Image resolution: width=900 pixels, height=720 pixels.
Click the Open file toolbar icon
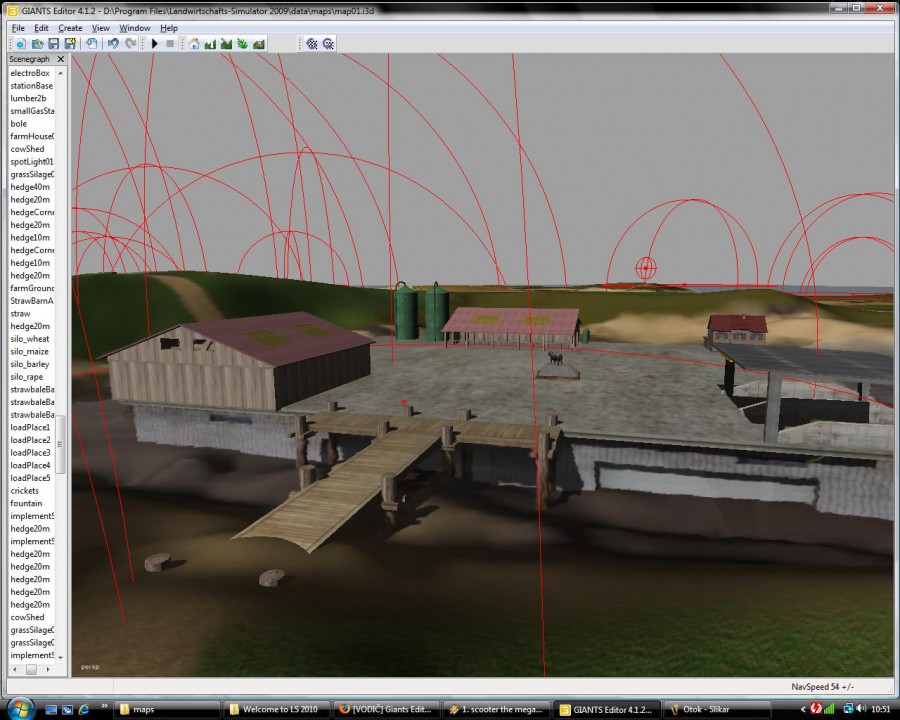37,44
